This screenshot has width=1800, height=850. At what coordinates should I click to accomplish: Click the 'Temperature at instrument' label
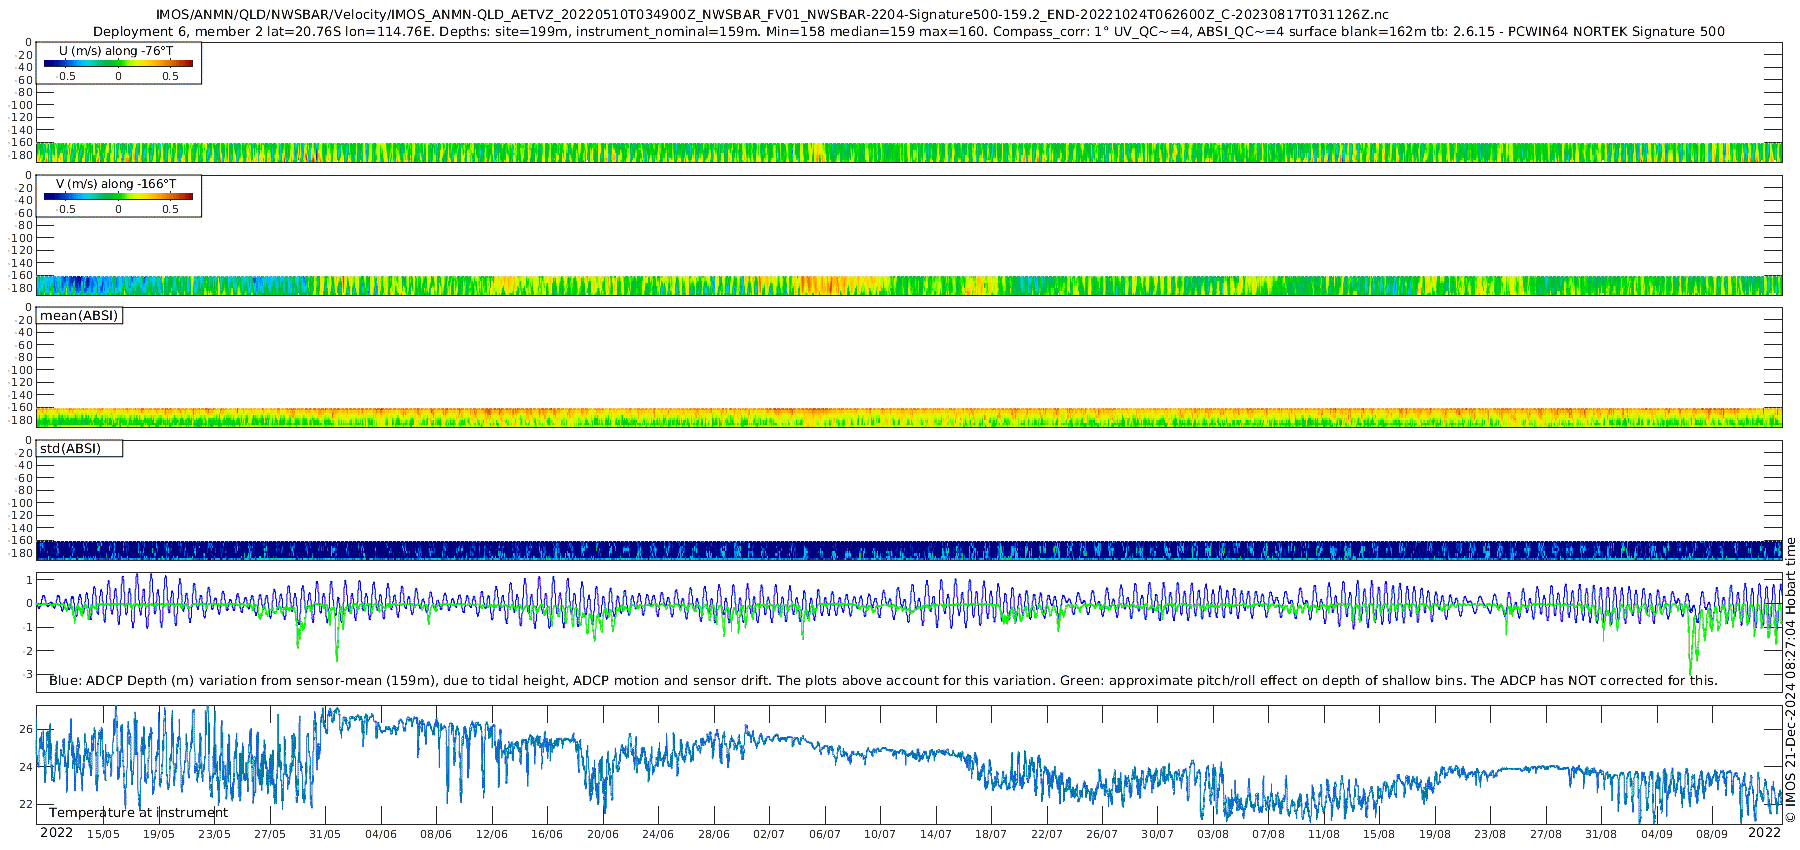(138, 813)
